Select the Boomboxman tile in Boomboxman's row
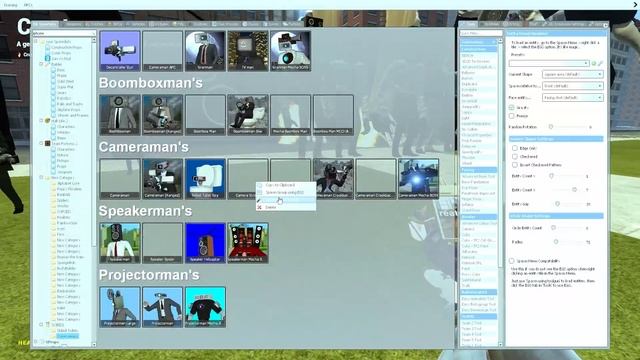The height and width of the screenshot is (360, 640). 120,115
